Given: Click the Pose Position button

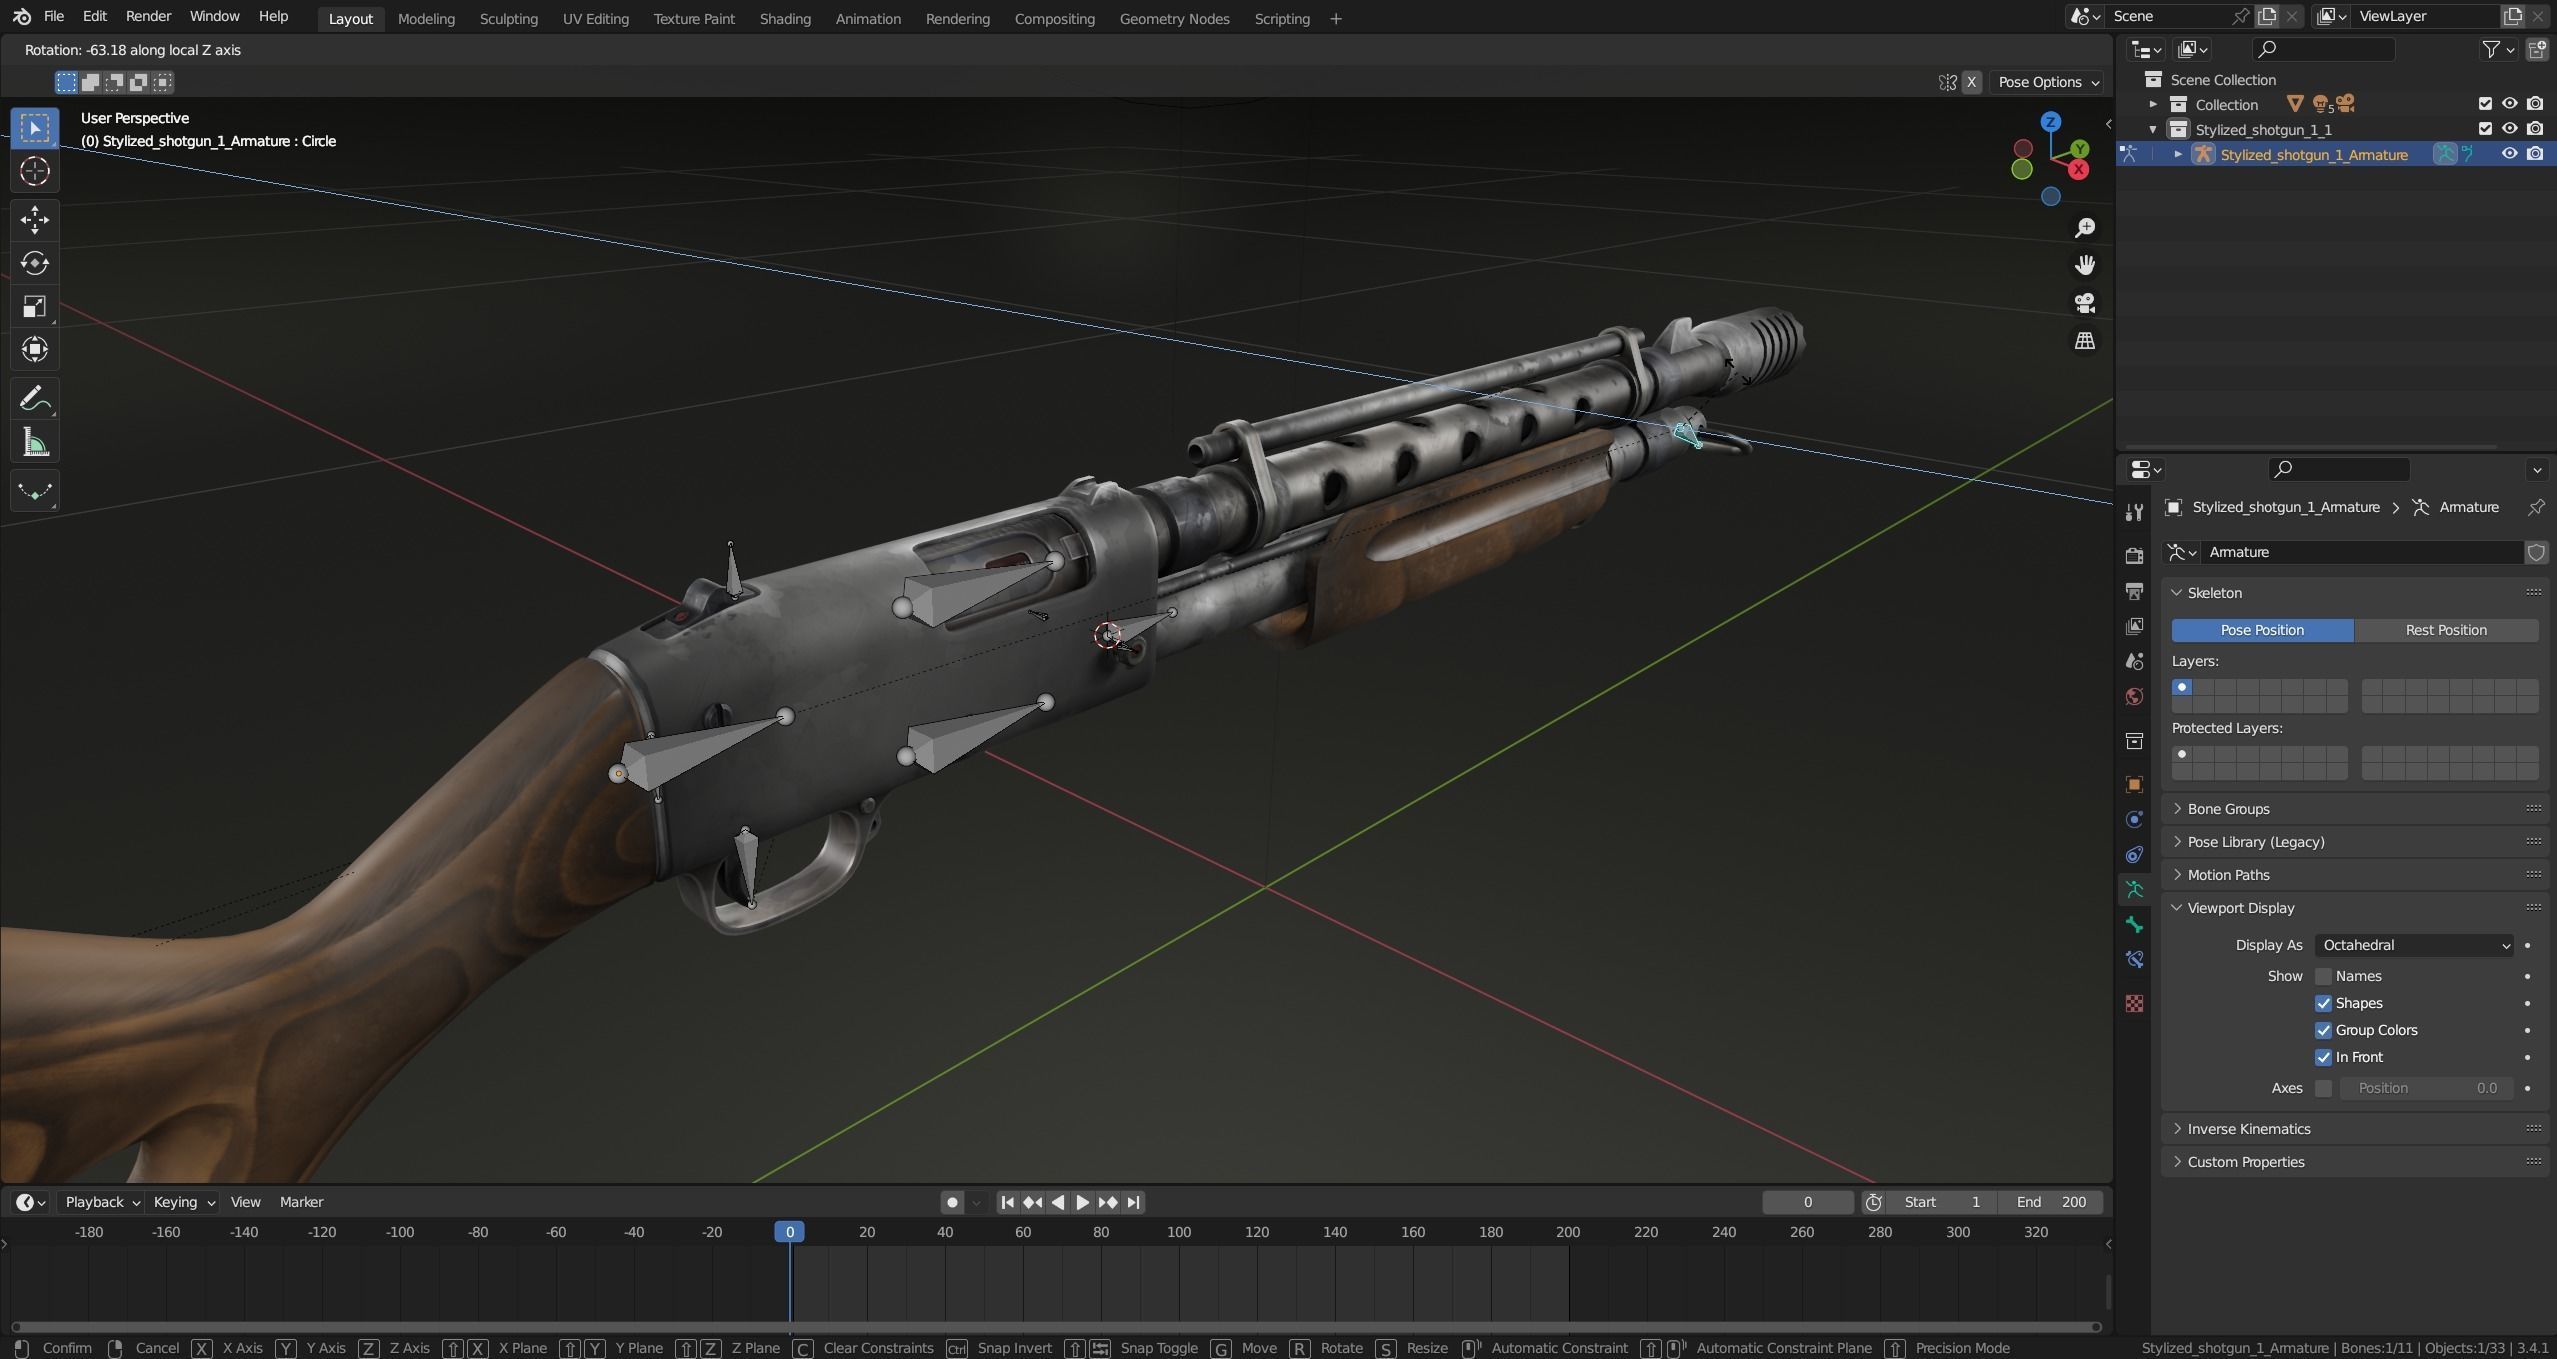Looking at the screenshot, I should (2262, 630).
